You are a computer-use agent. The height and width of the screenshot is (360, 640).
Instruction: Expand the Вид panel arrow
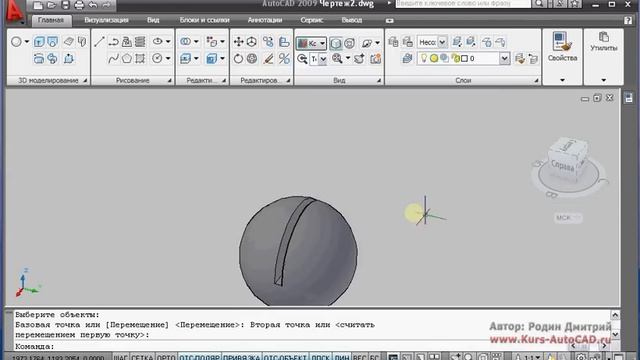[379, 81]
